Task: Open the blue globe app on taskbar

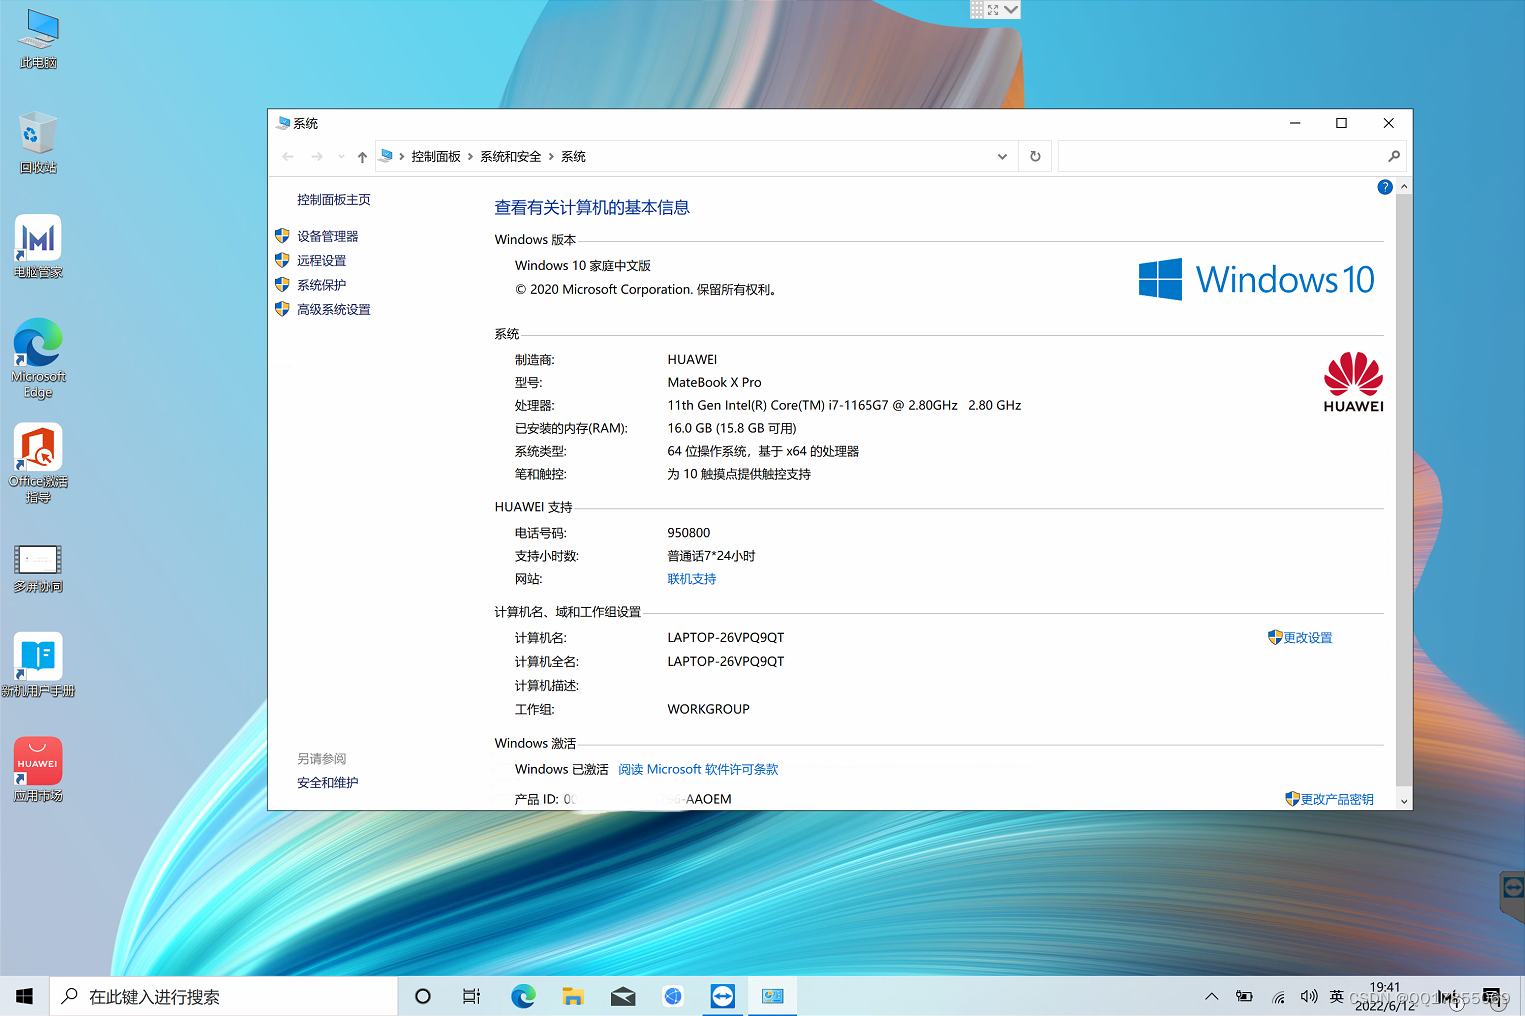Action: tap(673, 996)
